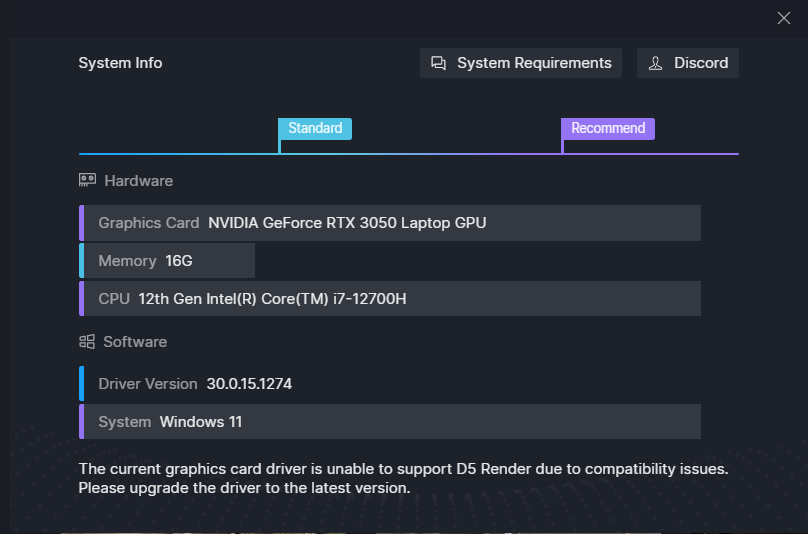Click the Software section heading

coord(135,342)
